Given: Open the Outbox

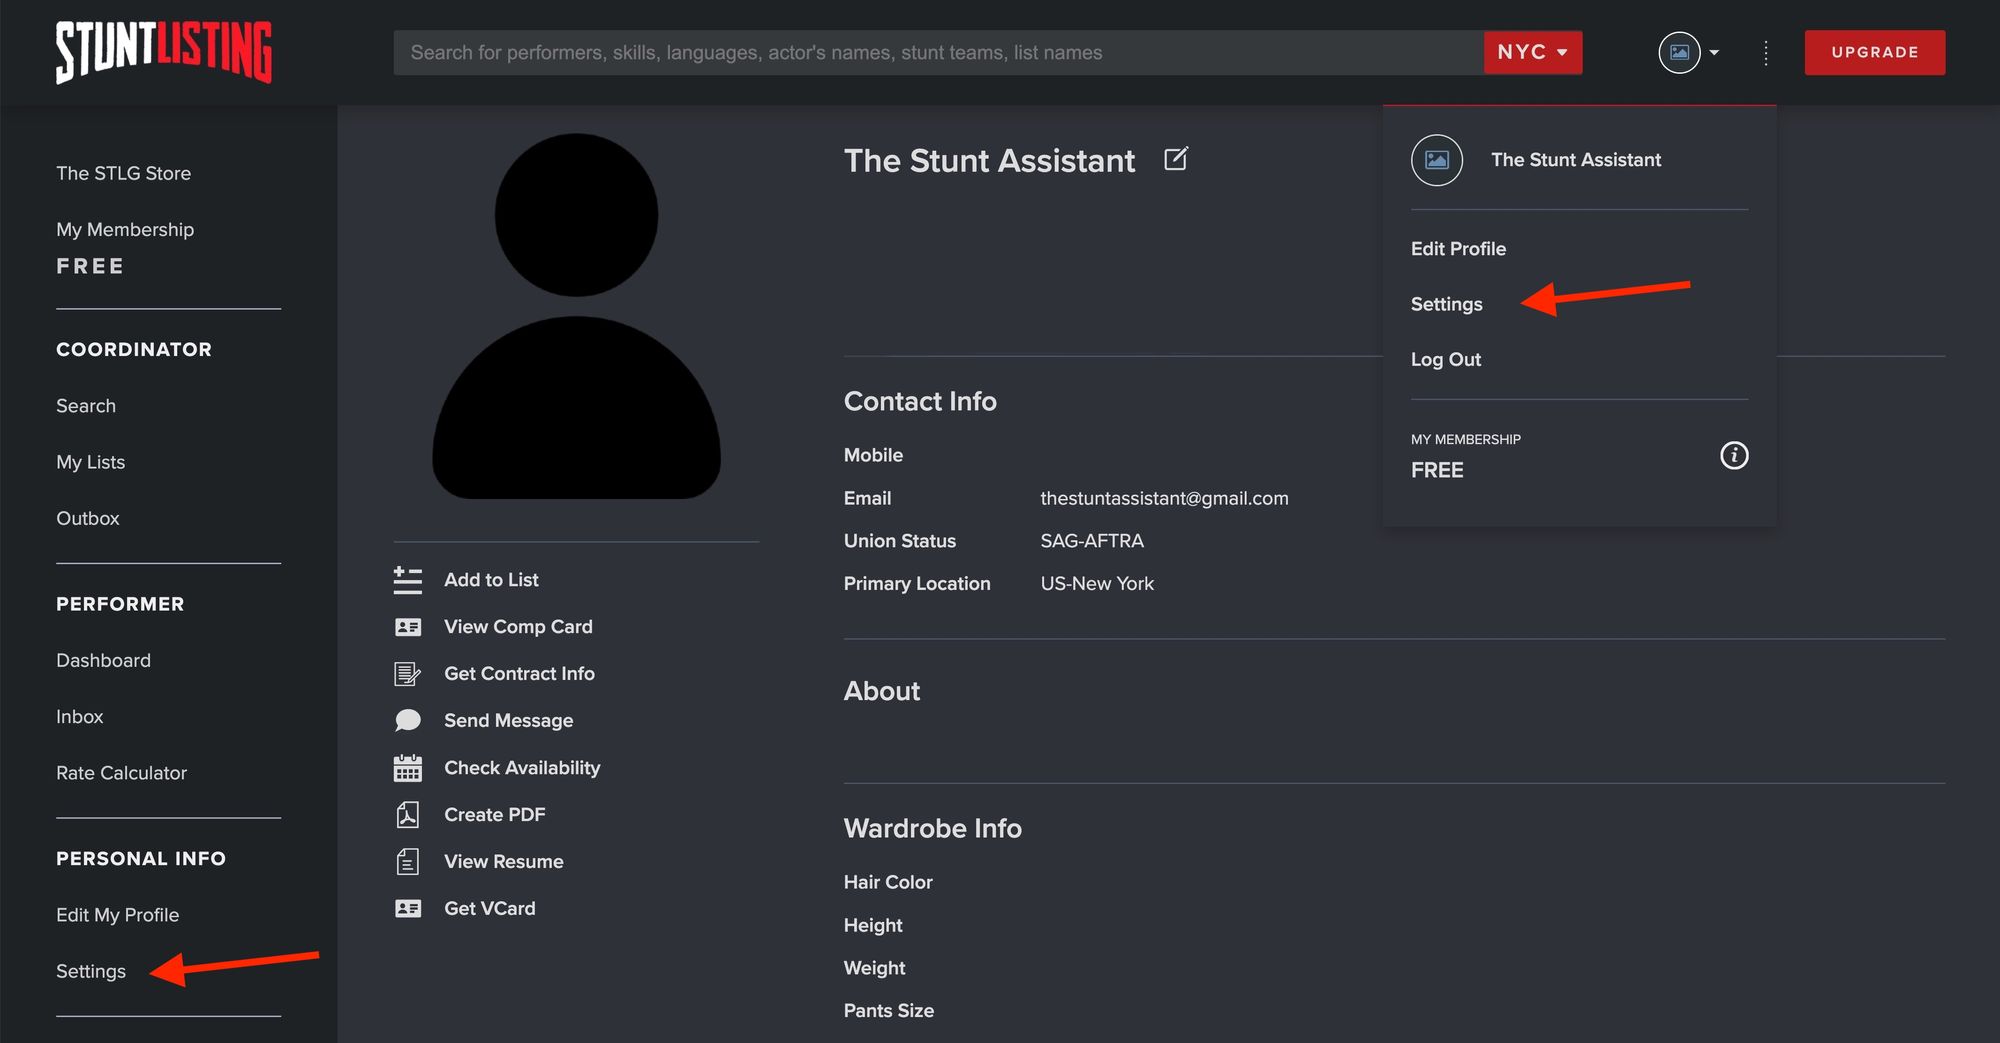Looking at the screenshot, I should [88, 518].
